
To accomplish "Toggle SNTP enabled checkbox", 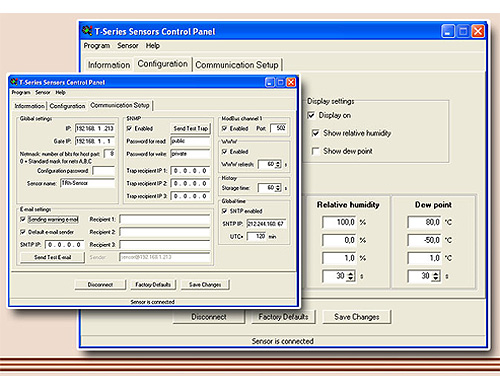I will (x=224, y=211).
